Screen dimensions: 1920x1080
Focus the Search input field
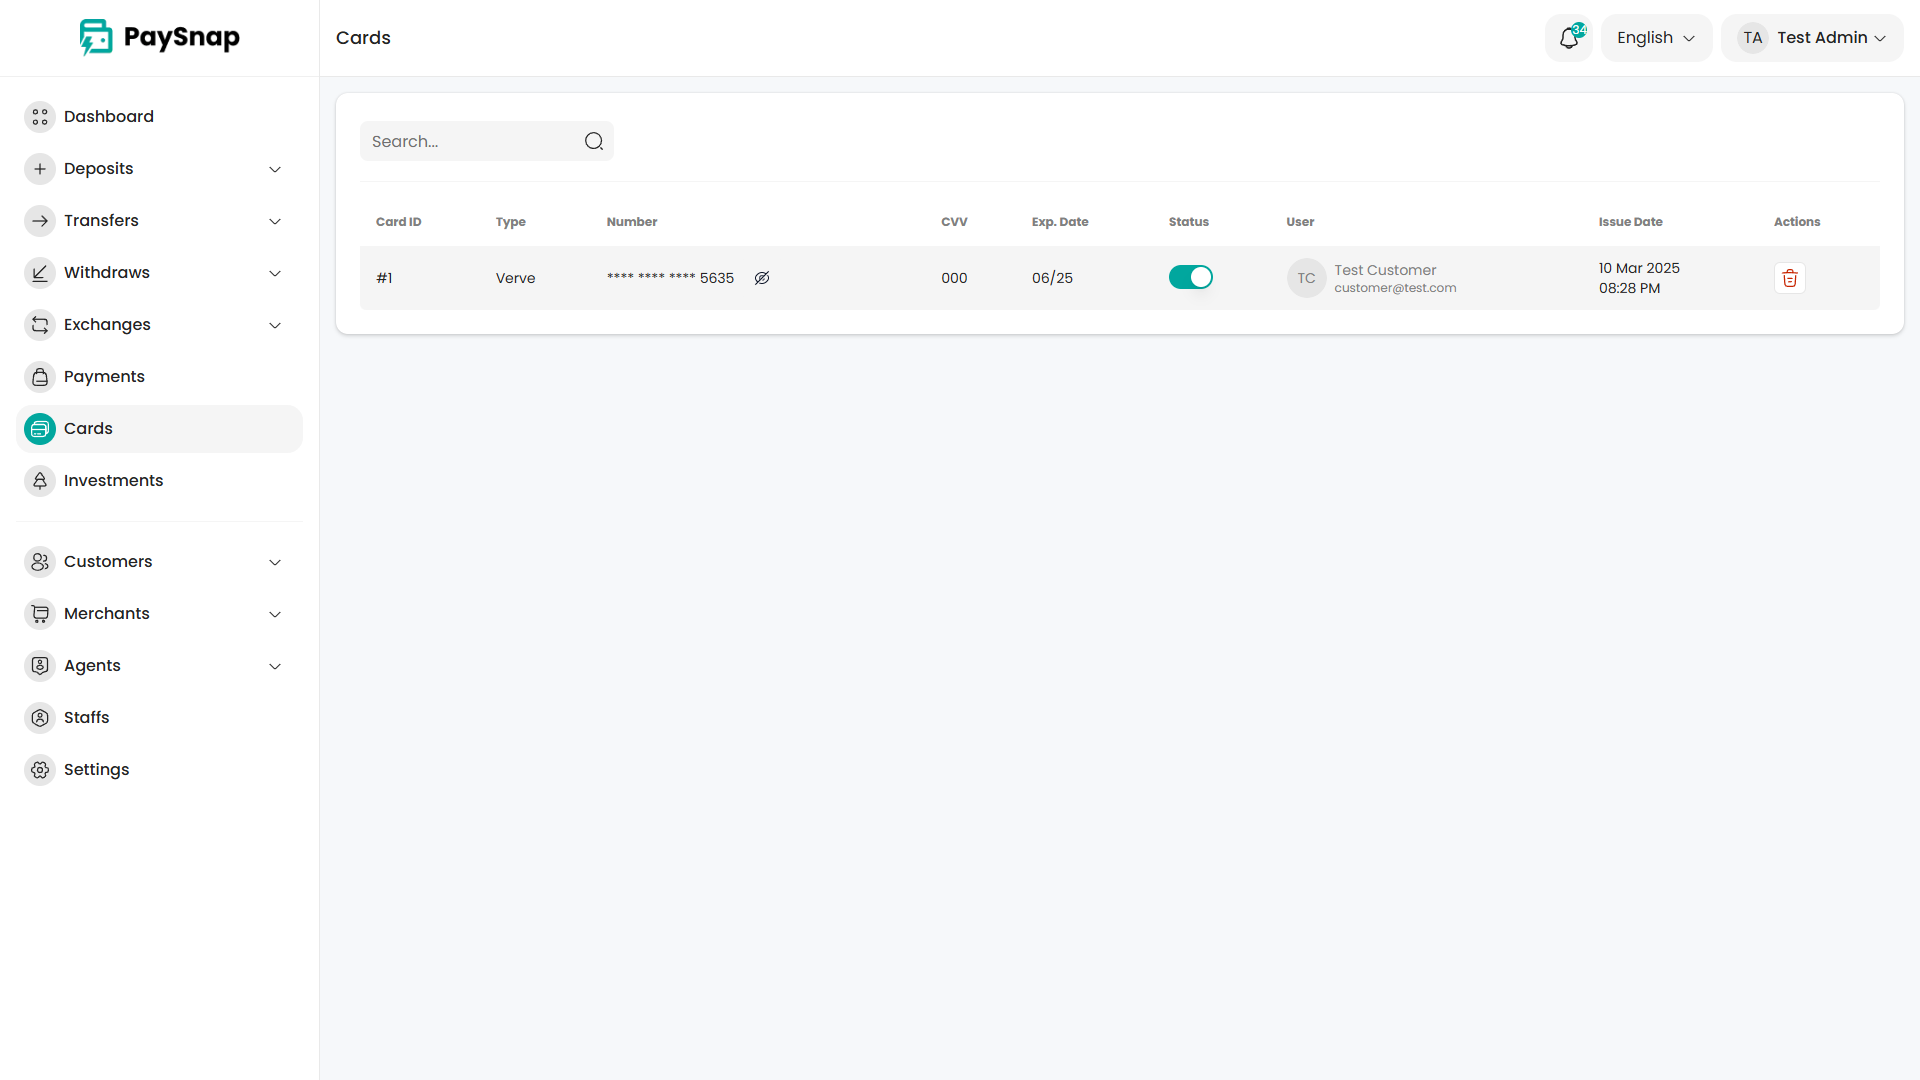point(470,141)
